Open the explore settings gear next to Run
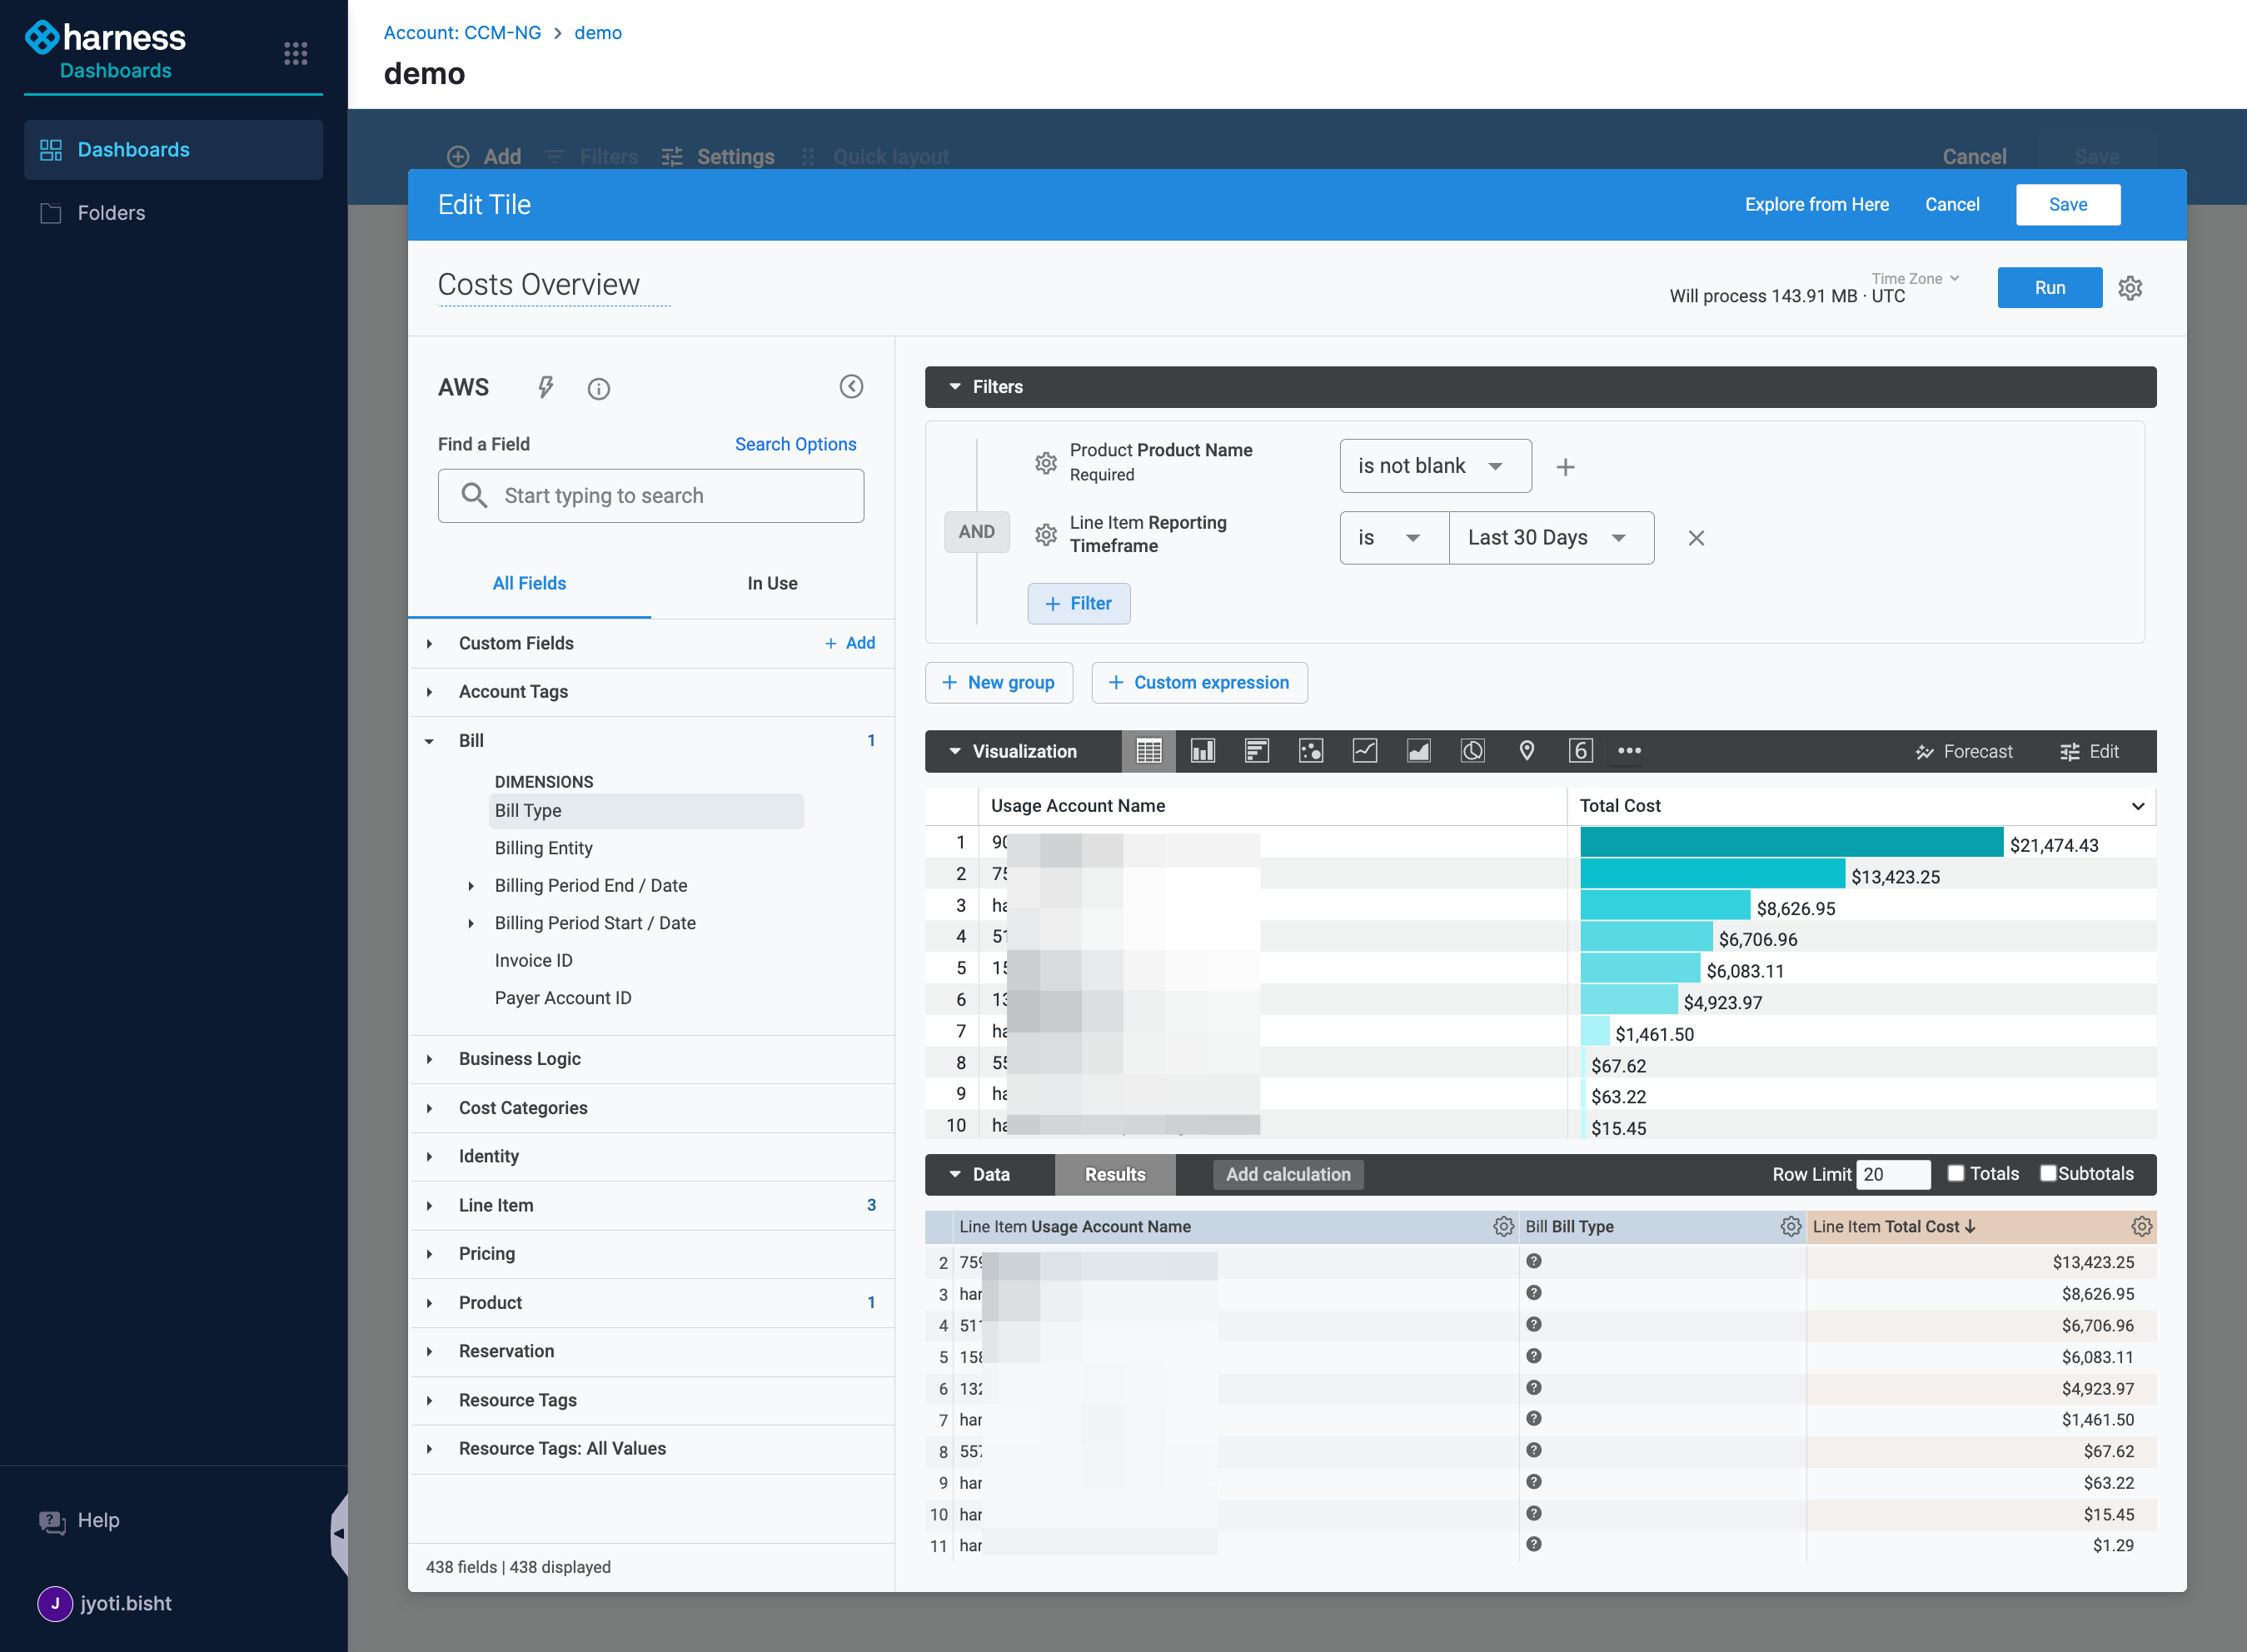Image resolution: width=2247 pixels, height=1652 pixels. pos(2131,288)
